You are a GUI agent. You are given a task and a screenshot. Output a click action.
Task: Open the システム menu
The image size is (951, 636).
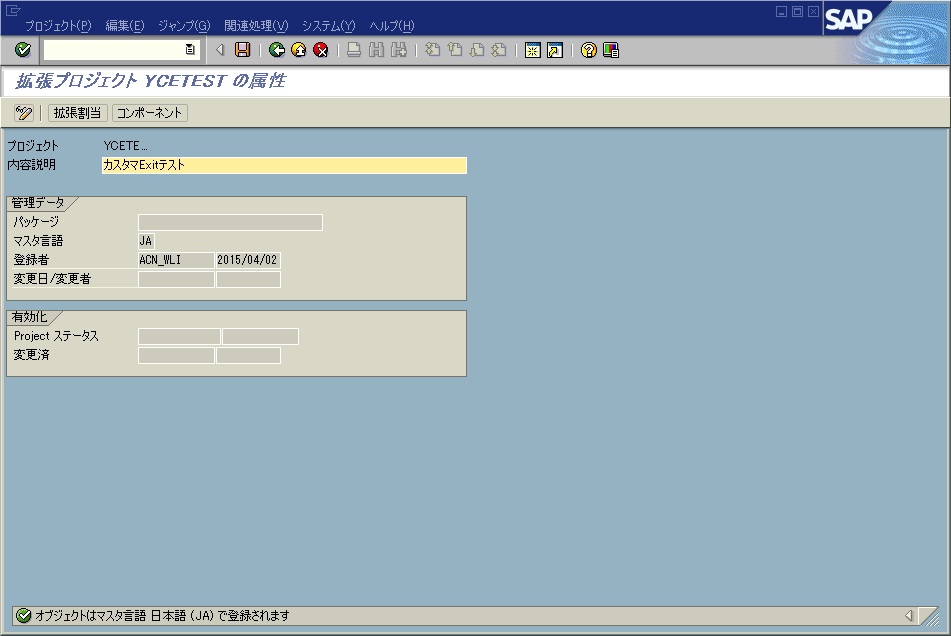tap(330, 25)
